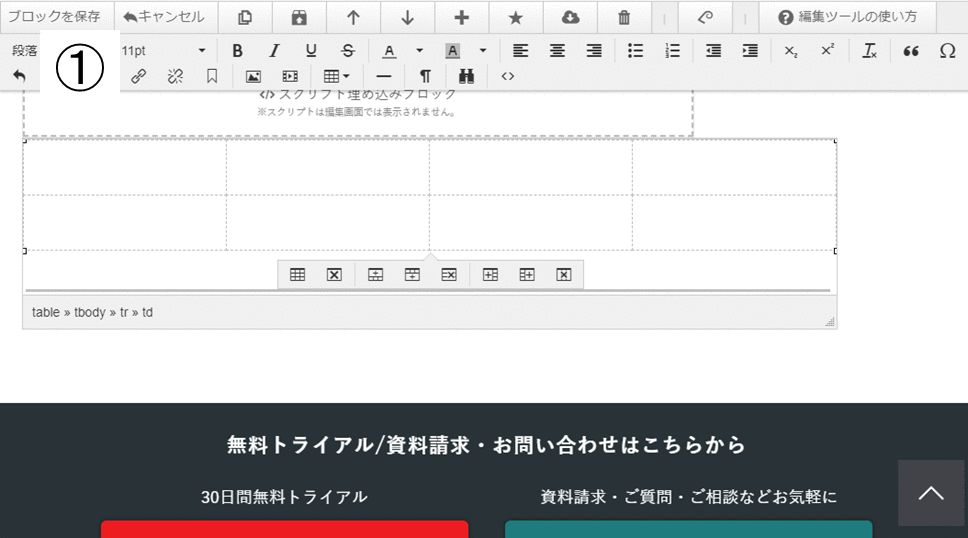Toggle italic formatting
This screenshot has width=968, height=538.
[x=274, y=51]
